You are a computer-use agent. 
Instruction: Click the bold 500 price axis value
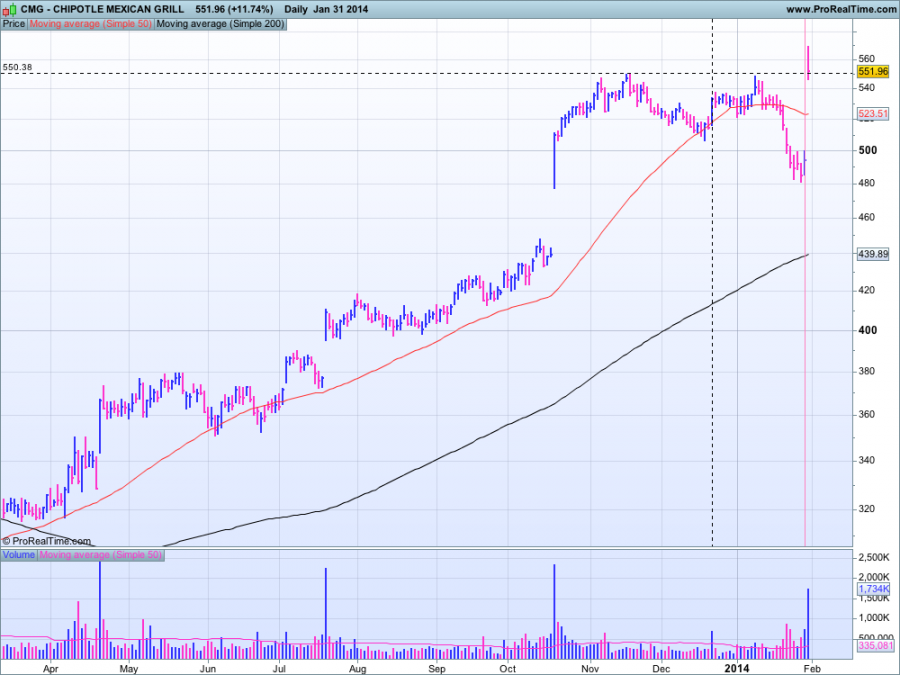(x=868, y=150)
